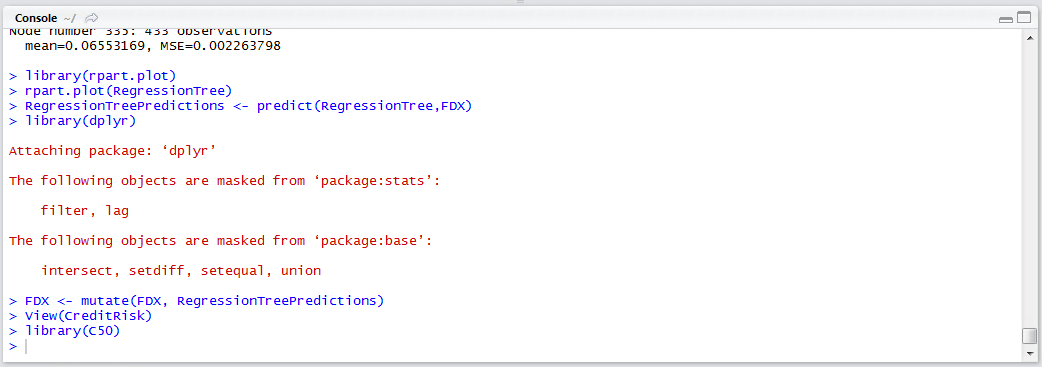
Task: Click the 'mean=0.06553169, MSE=0.002263798' output
Action: (153, 46)
